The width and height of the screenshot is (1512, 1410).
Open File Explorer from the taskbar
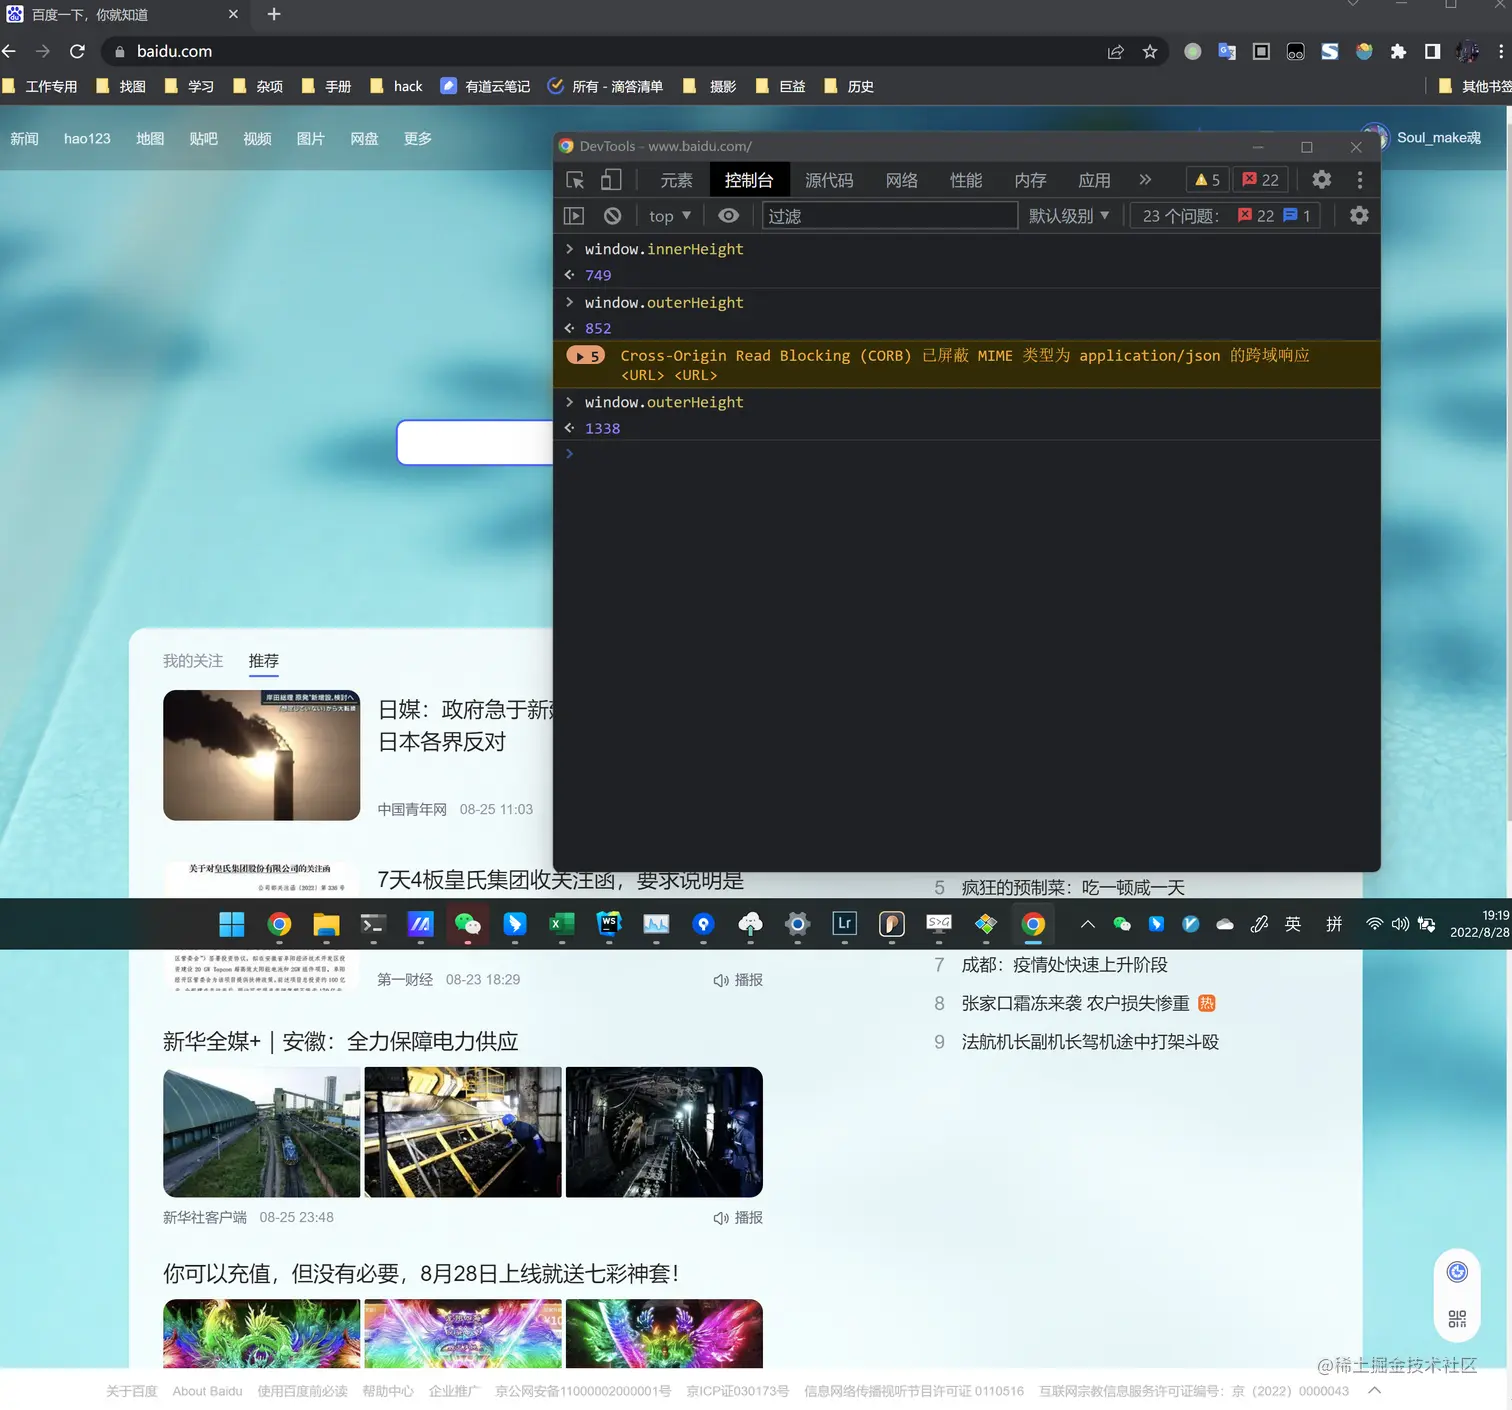326,924
